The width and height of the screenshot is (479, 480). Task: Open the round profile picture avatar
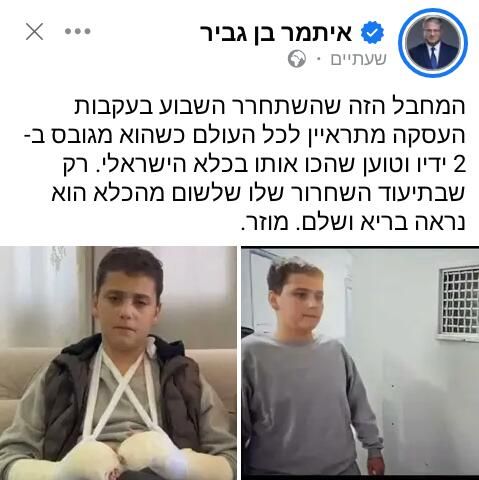pos(433,43)
